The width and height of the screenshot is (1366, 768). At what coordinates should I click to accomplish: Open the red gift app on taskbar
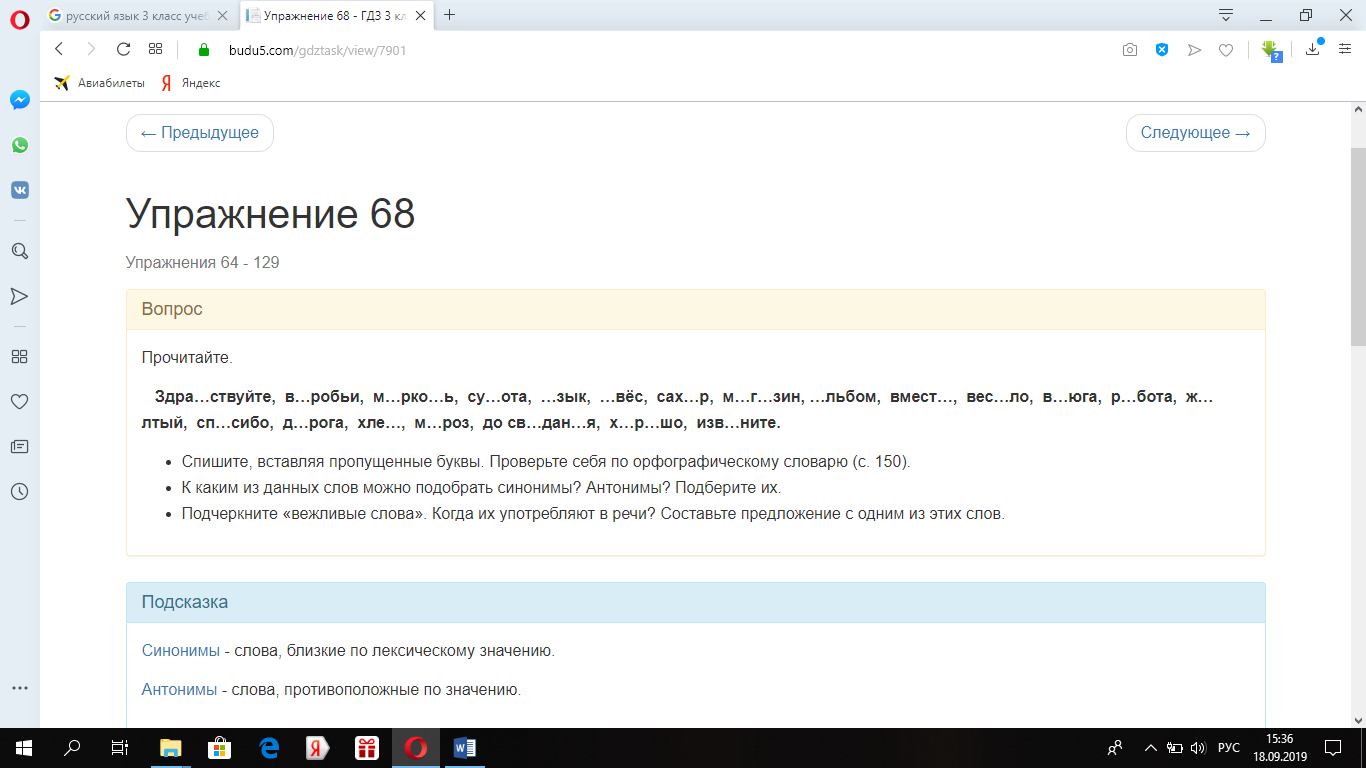[x=367, y=747]
